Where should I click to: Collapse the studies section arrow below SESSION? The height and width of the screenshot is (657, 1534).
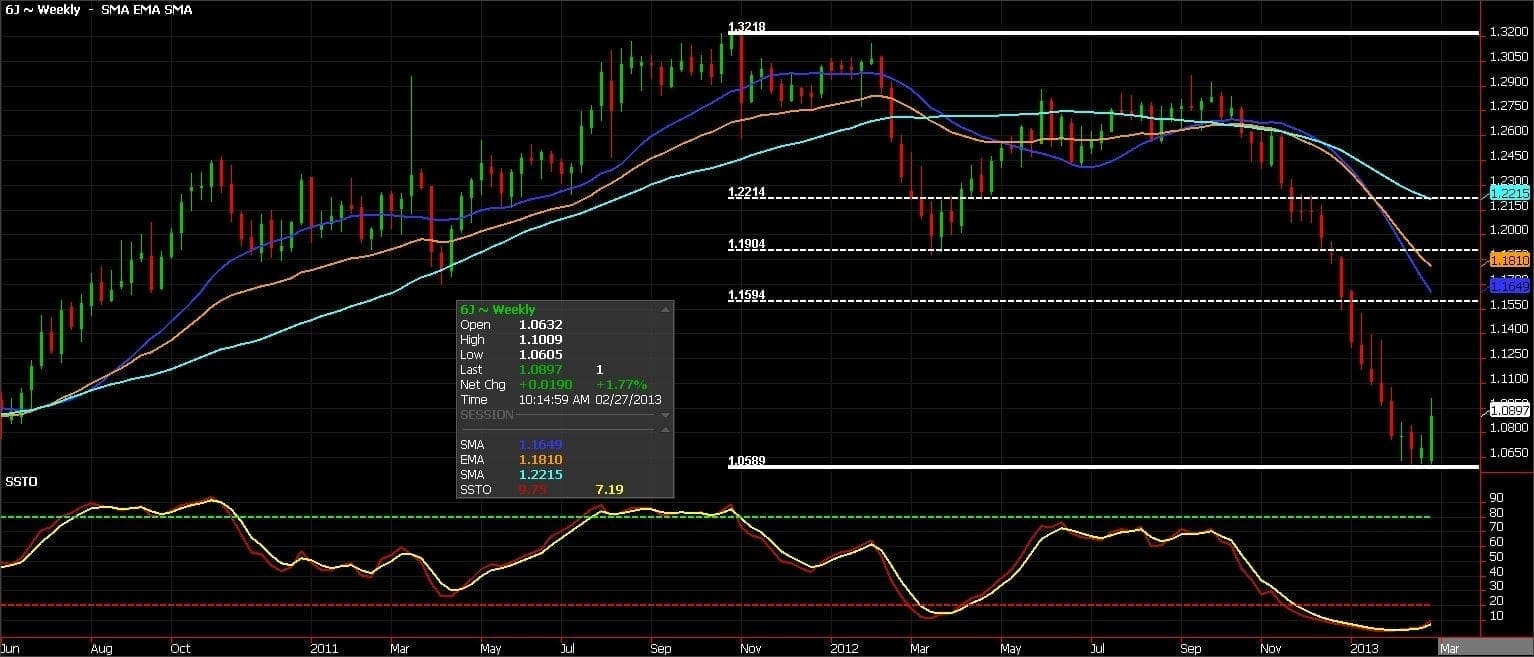tap(665, 430)
